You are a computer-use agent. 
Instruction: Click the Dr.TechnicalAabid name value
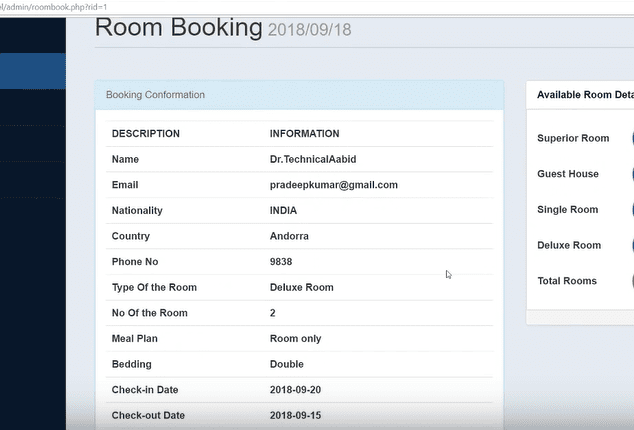click(x=313, y=159)
